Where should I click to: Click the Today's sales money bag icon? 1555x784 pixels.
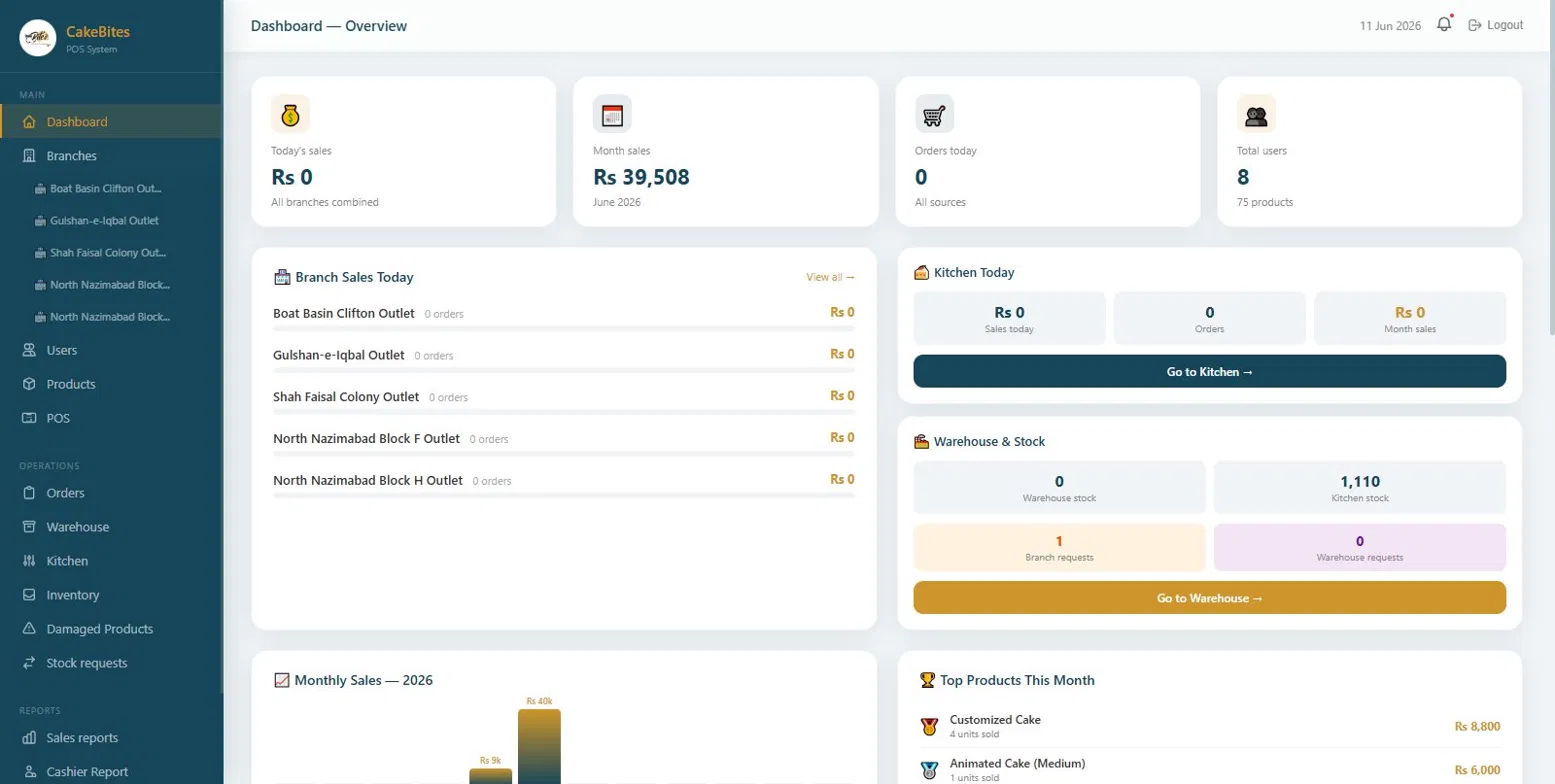[290, 114]
